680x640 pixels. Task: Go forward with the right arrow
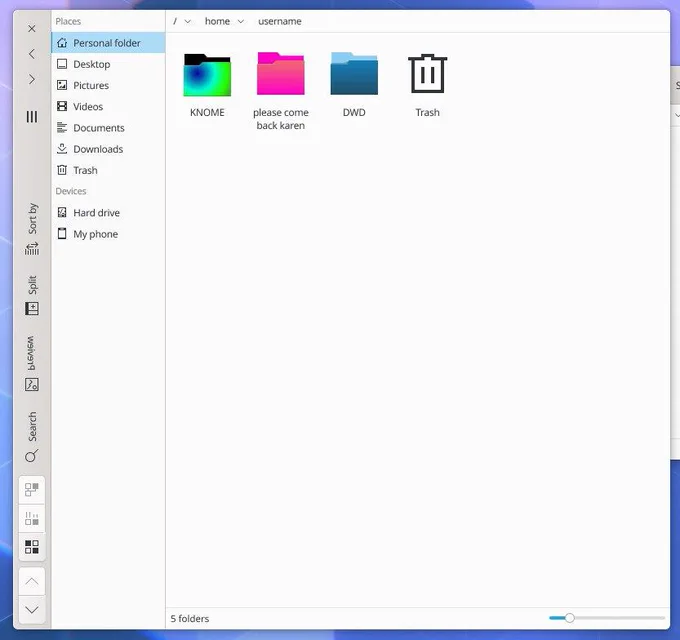[x=32, y=79]
